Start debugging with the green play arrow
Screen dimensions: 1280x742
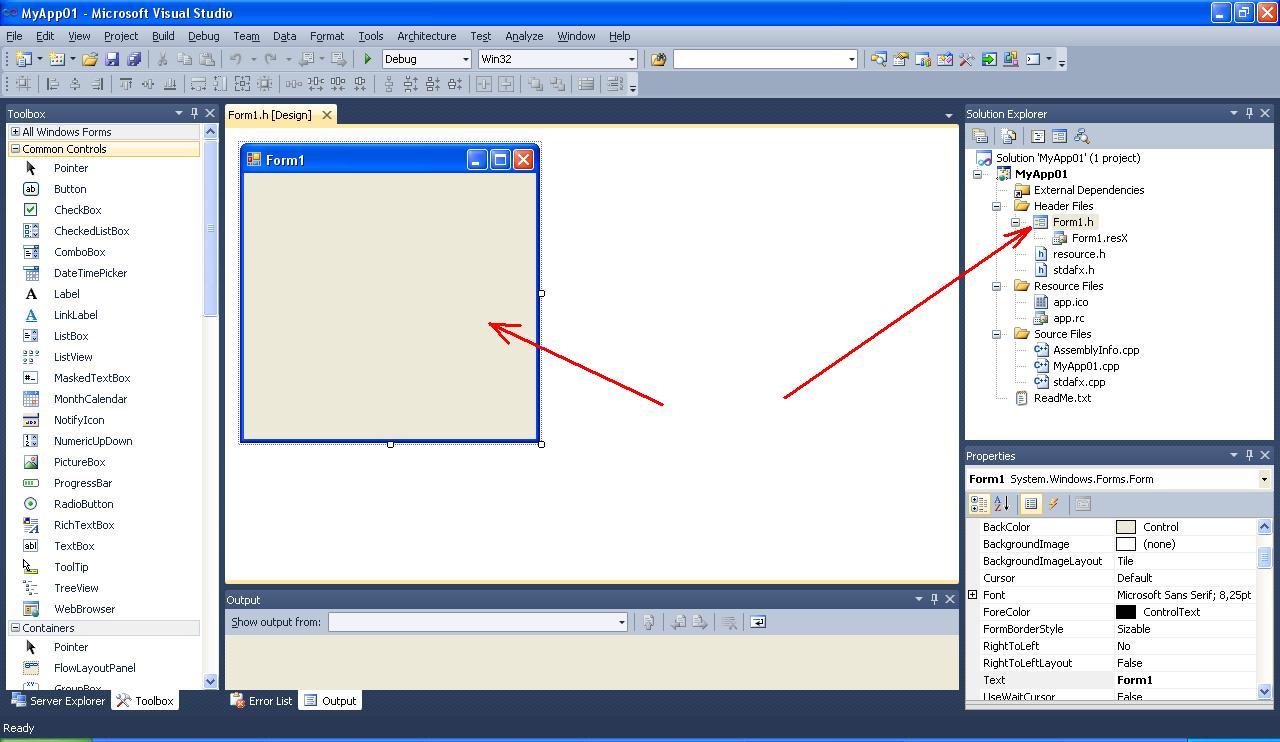368,59
